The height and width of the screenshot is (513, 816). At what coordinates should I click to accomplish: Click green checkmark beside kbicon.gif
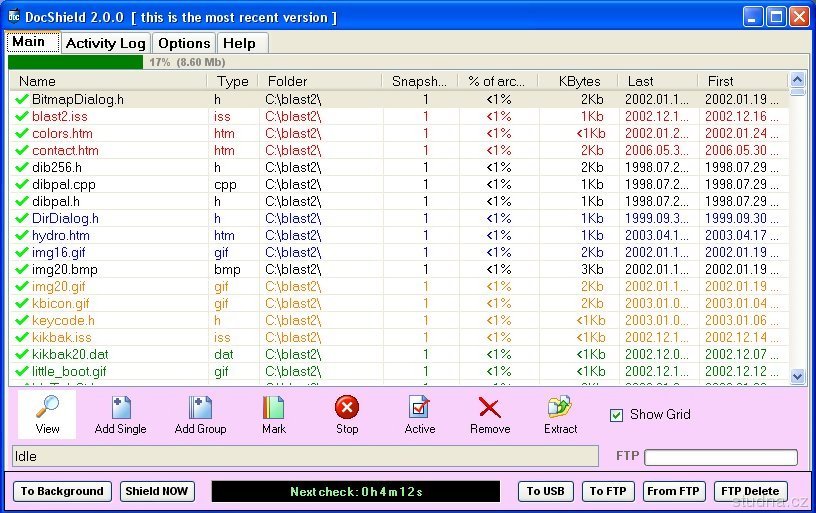pos(21,303)
